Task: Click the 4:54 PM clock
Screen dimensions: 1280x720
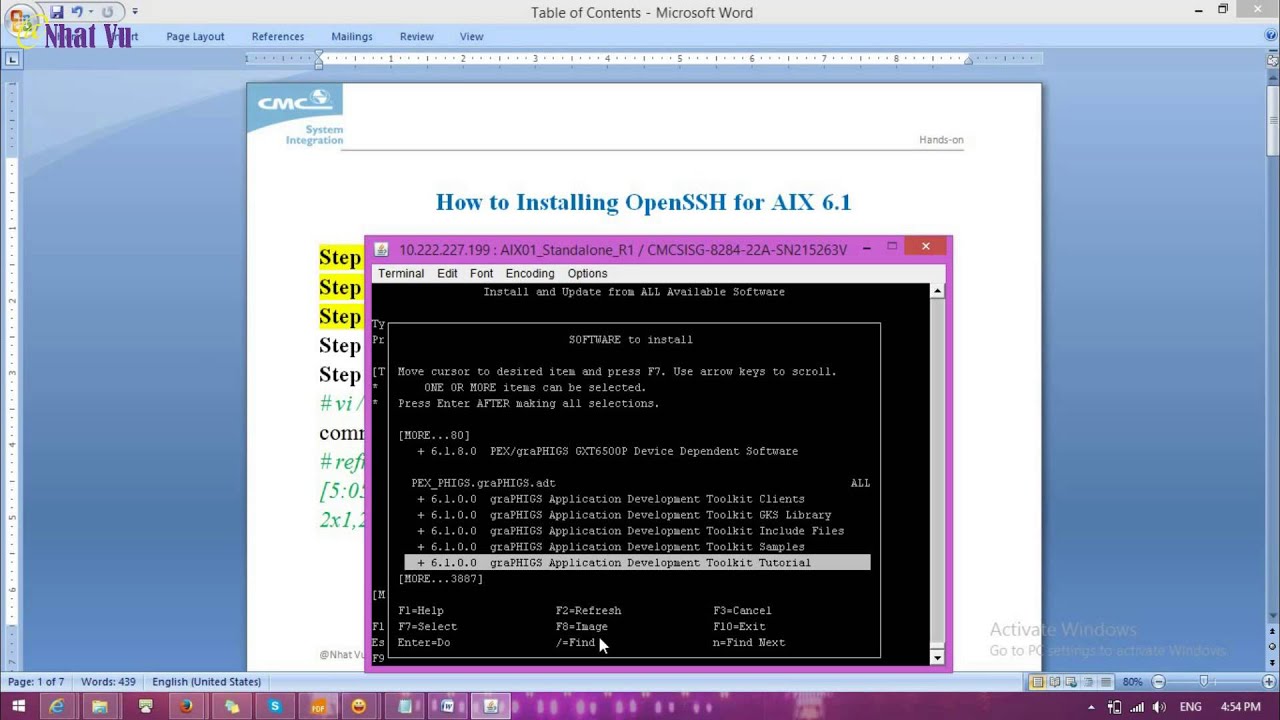Action: [1241, 707]
